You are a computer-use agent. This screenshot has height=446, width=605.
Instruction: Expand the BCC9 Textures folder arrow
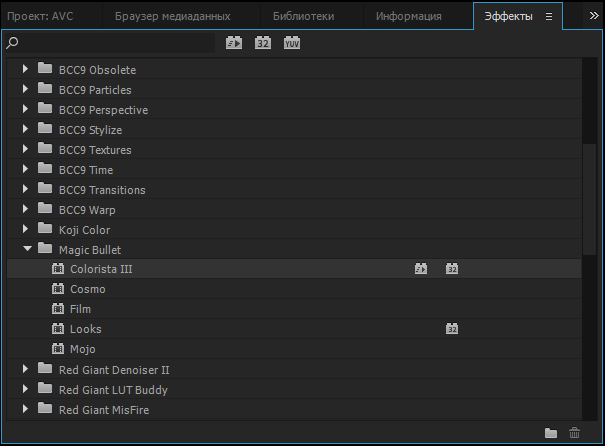25,149
